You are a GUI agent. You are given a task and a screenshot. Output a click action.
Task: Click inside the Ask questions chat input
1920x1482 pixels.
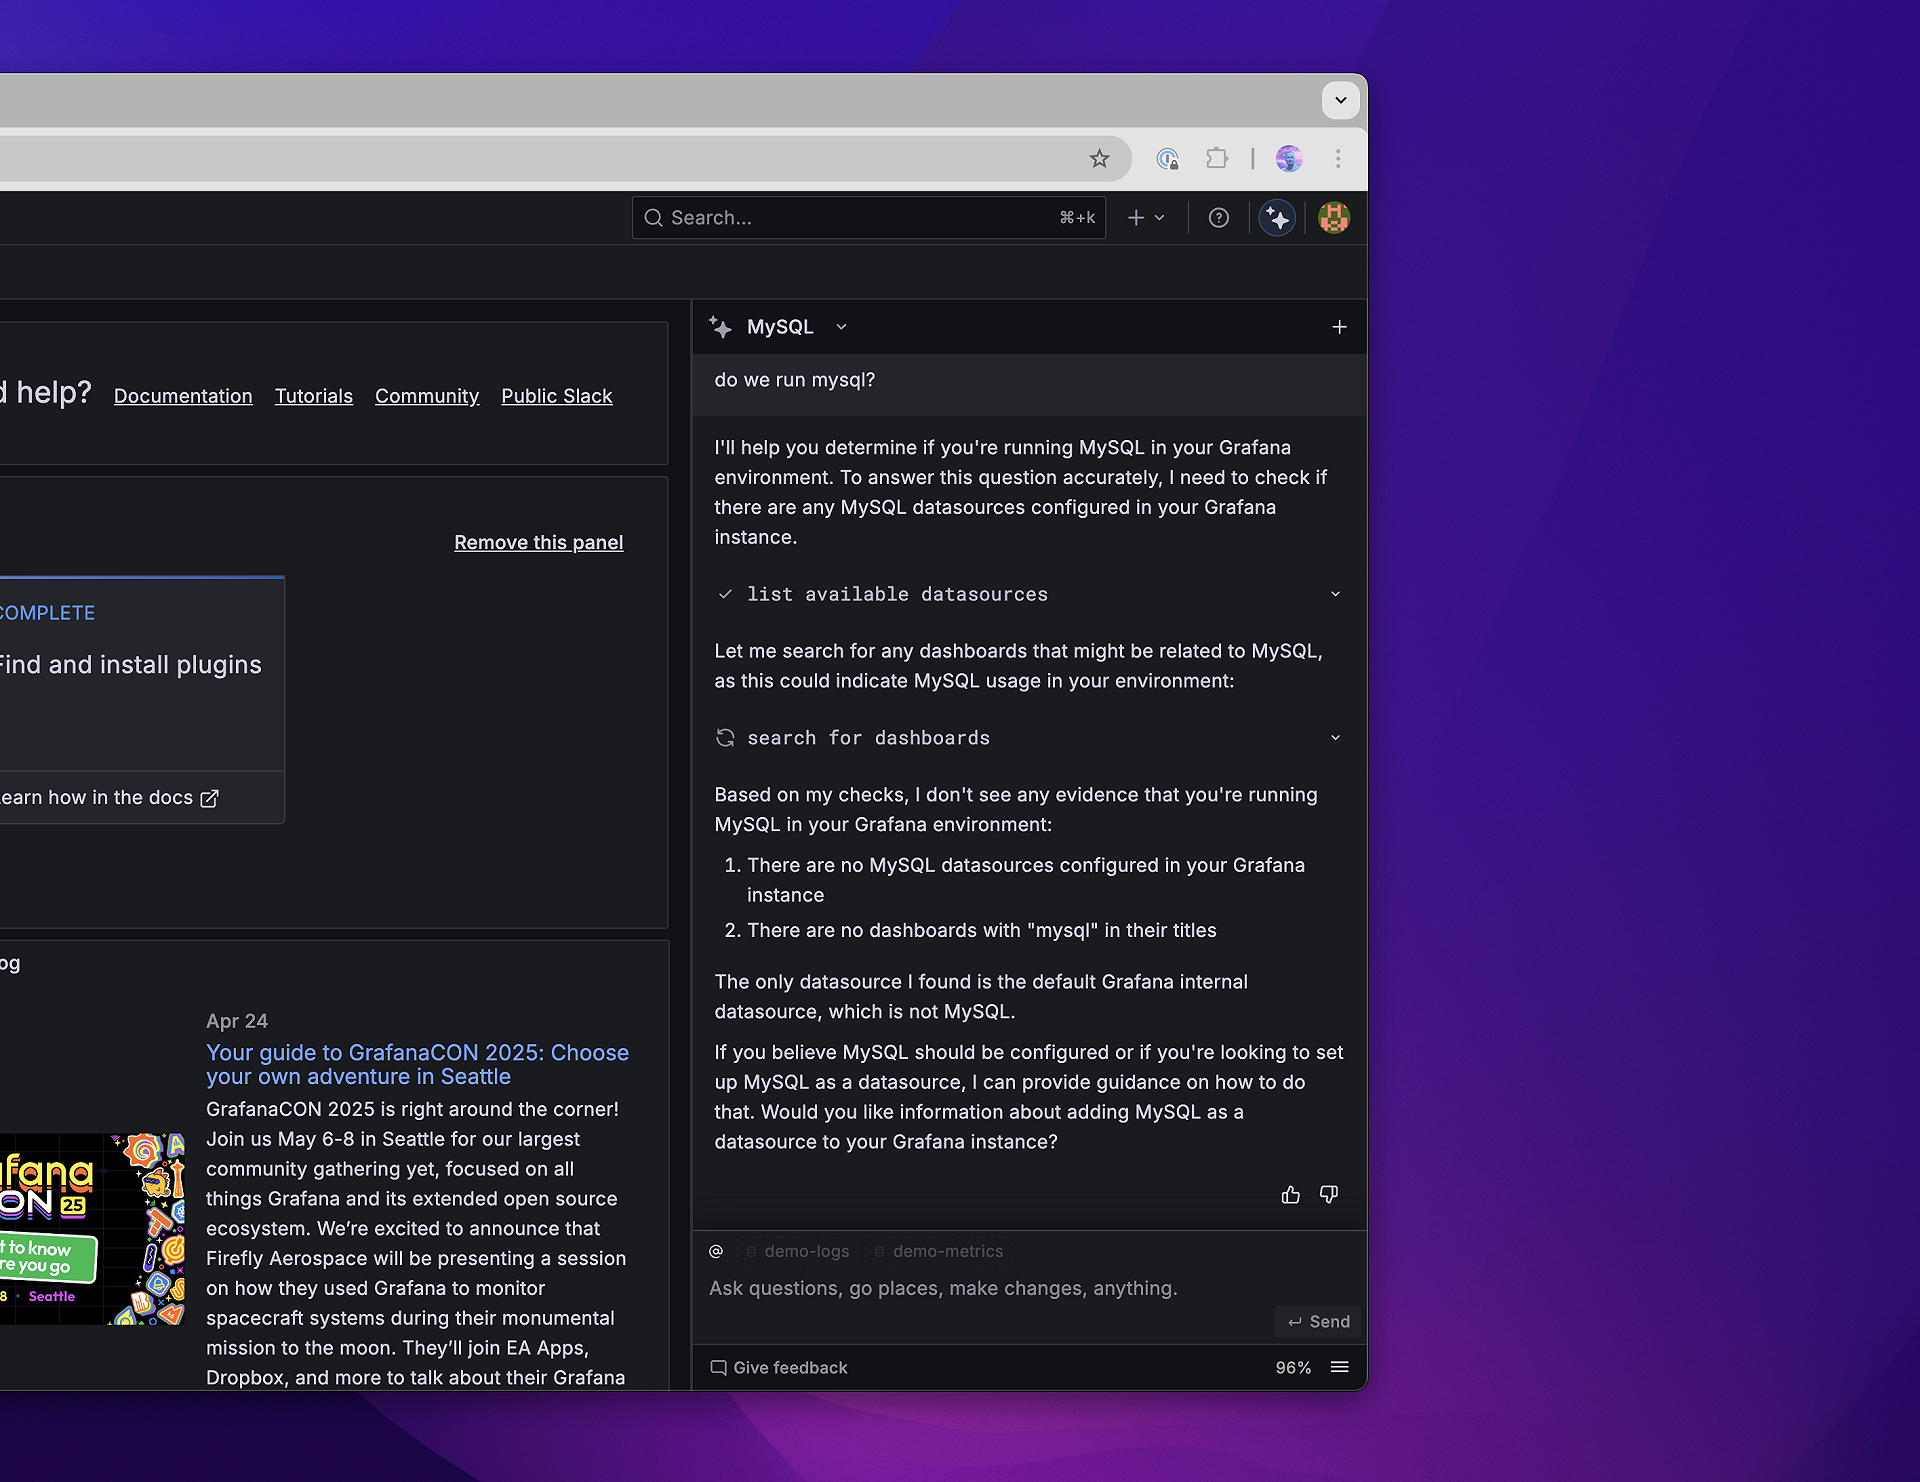(943, 1288)
